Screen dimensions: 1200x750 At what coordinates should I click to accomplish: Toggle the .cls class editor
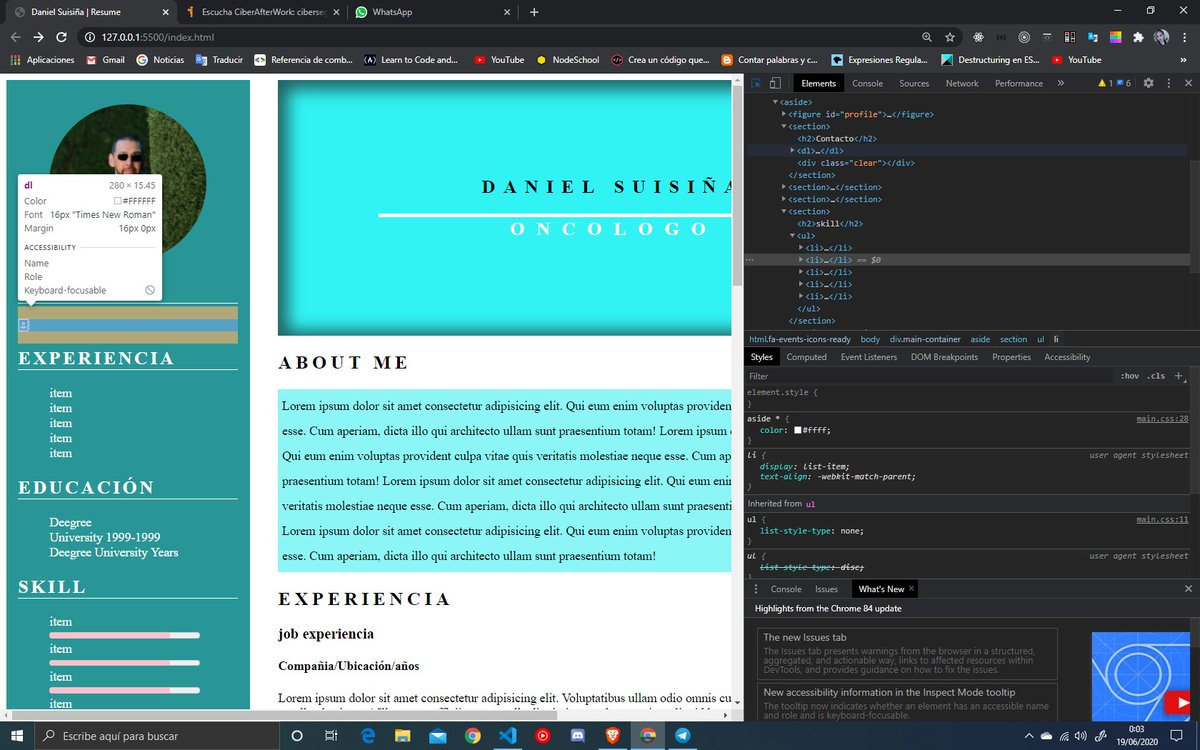tap(1157, 376)
